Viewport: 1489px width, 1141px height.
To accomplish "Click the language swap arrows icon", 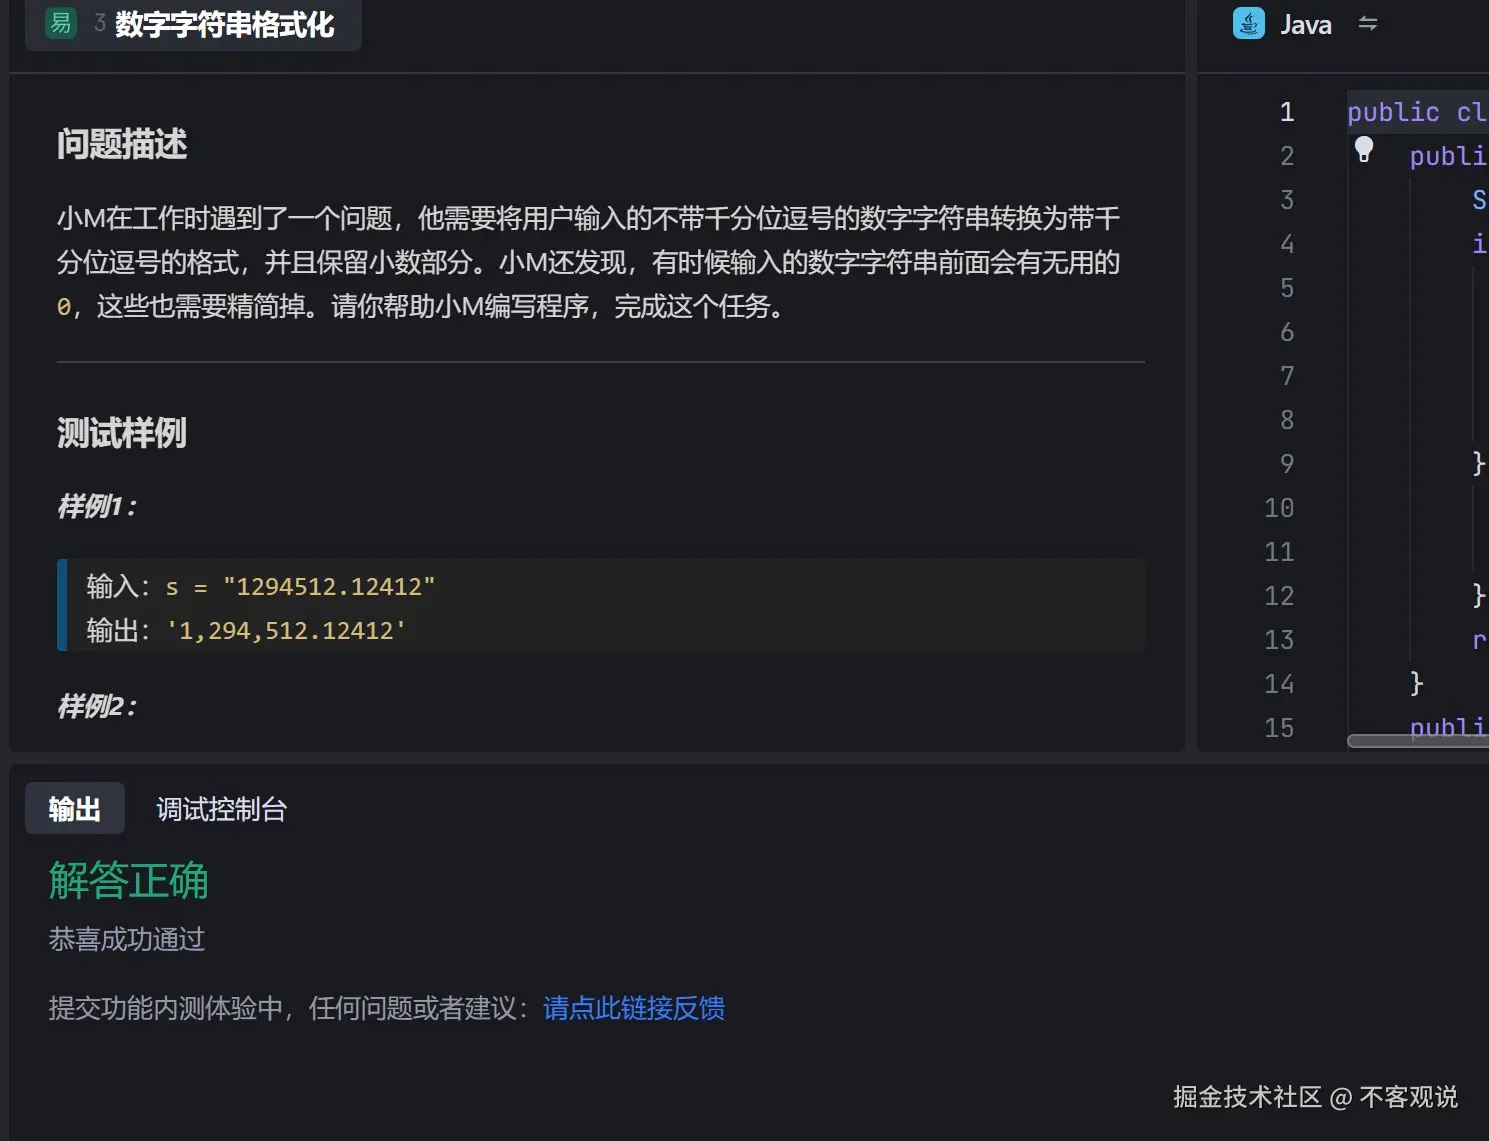I will [x=1367, y=23].
